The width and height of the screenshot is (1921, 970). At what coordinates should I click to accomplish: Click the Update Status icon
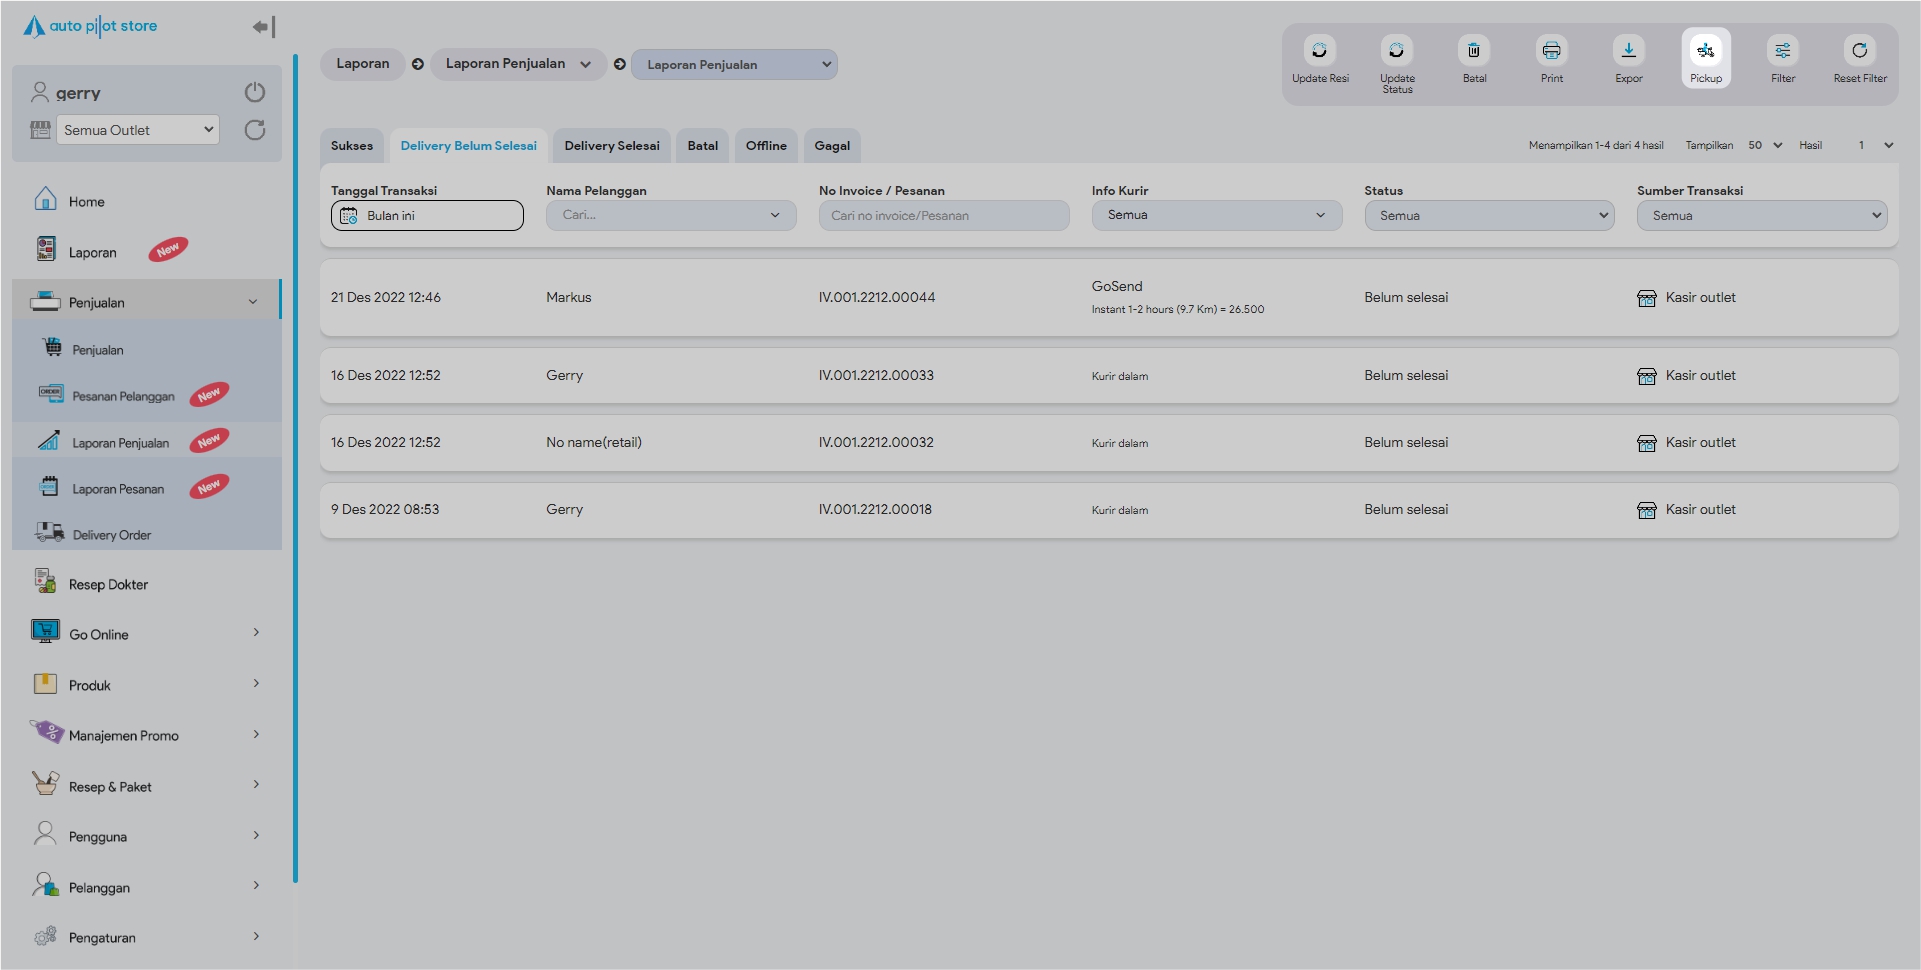[1396, 51]
